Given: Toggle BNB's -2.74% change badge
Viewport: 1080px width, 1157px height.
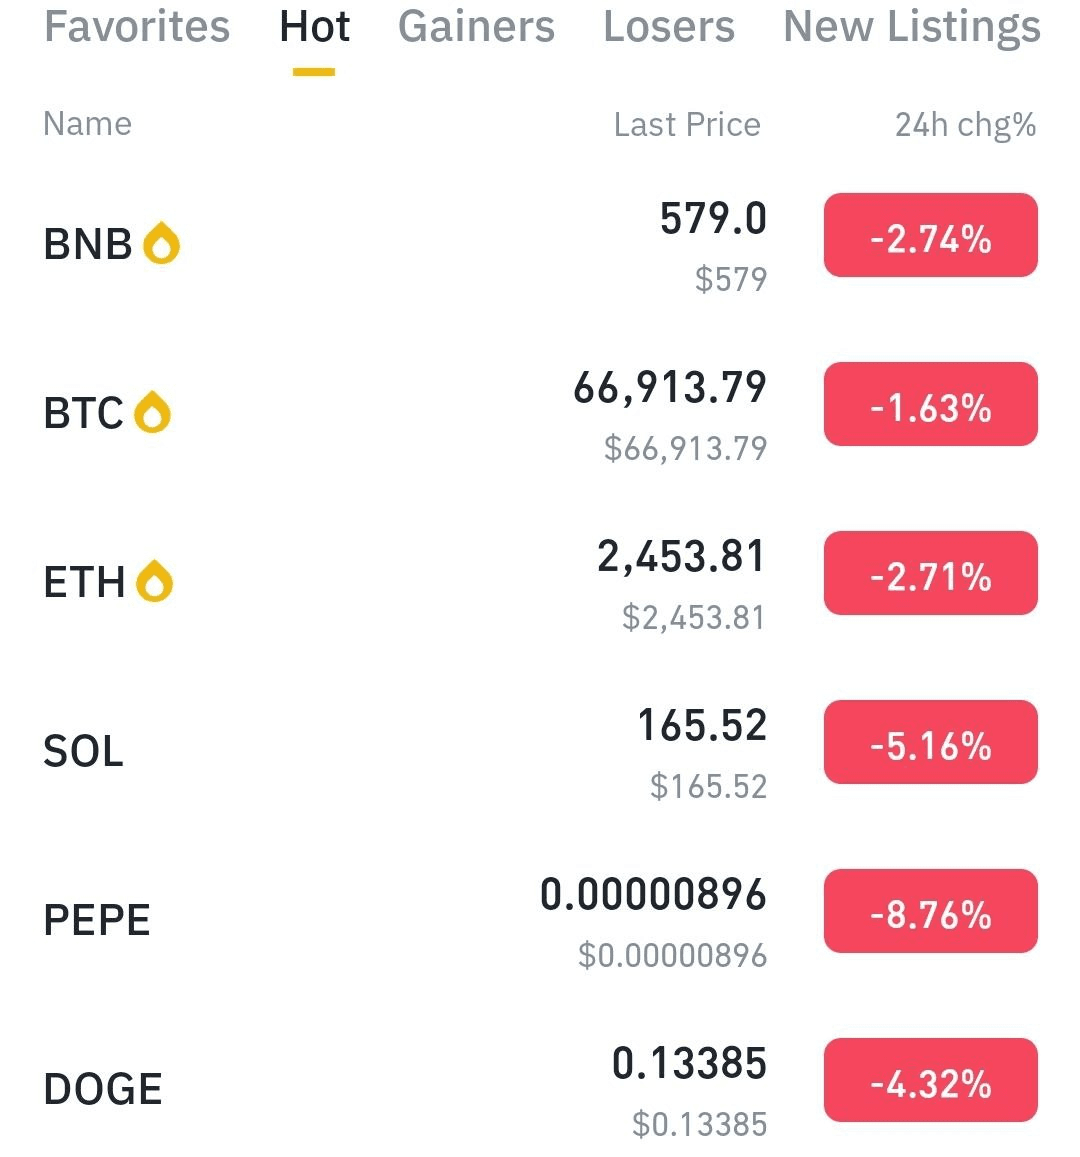Looking at the screenshot, I should click(930, 236).
